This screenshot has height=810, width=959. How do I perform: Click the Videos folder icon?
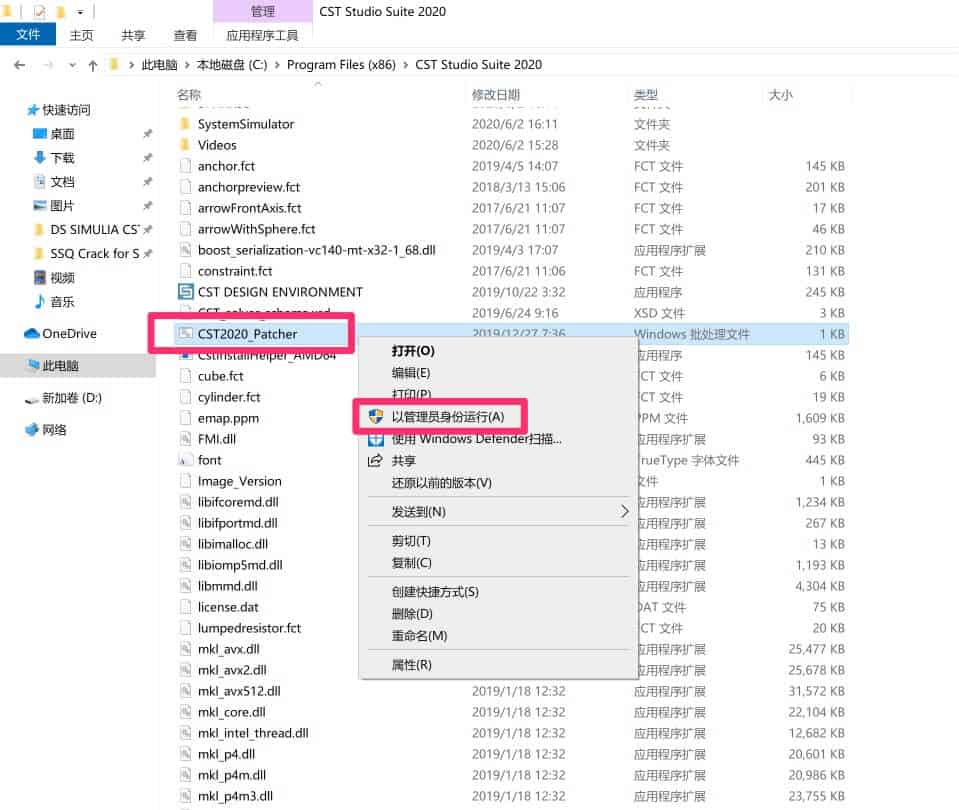pos(185,145)
